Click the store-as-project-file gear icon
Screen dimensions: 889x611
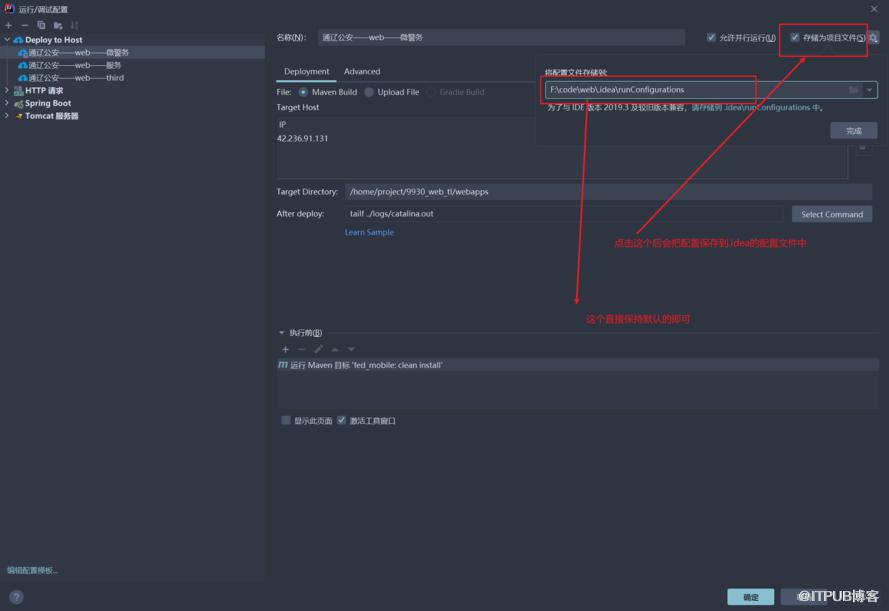pyautogui.click(x=873, y=38)
